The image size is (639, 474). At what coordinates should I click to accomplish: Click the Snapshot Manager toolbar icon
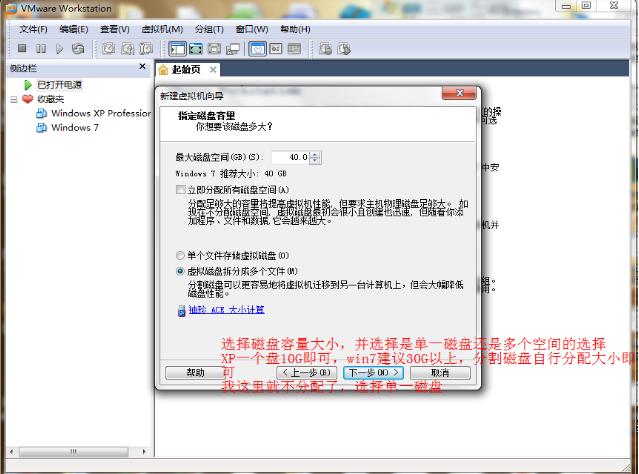click(x=146, y=49)
